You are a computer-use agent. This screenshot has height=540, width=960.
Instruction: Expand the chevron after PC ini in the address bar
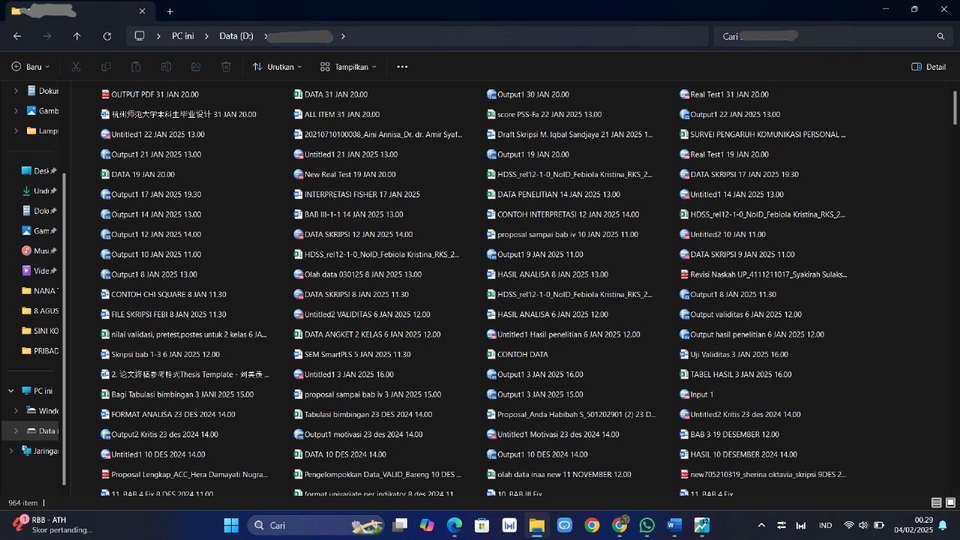(x=206, y=36)
